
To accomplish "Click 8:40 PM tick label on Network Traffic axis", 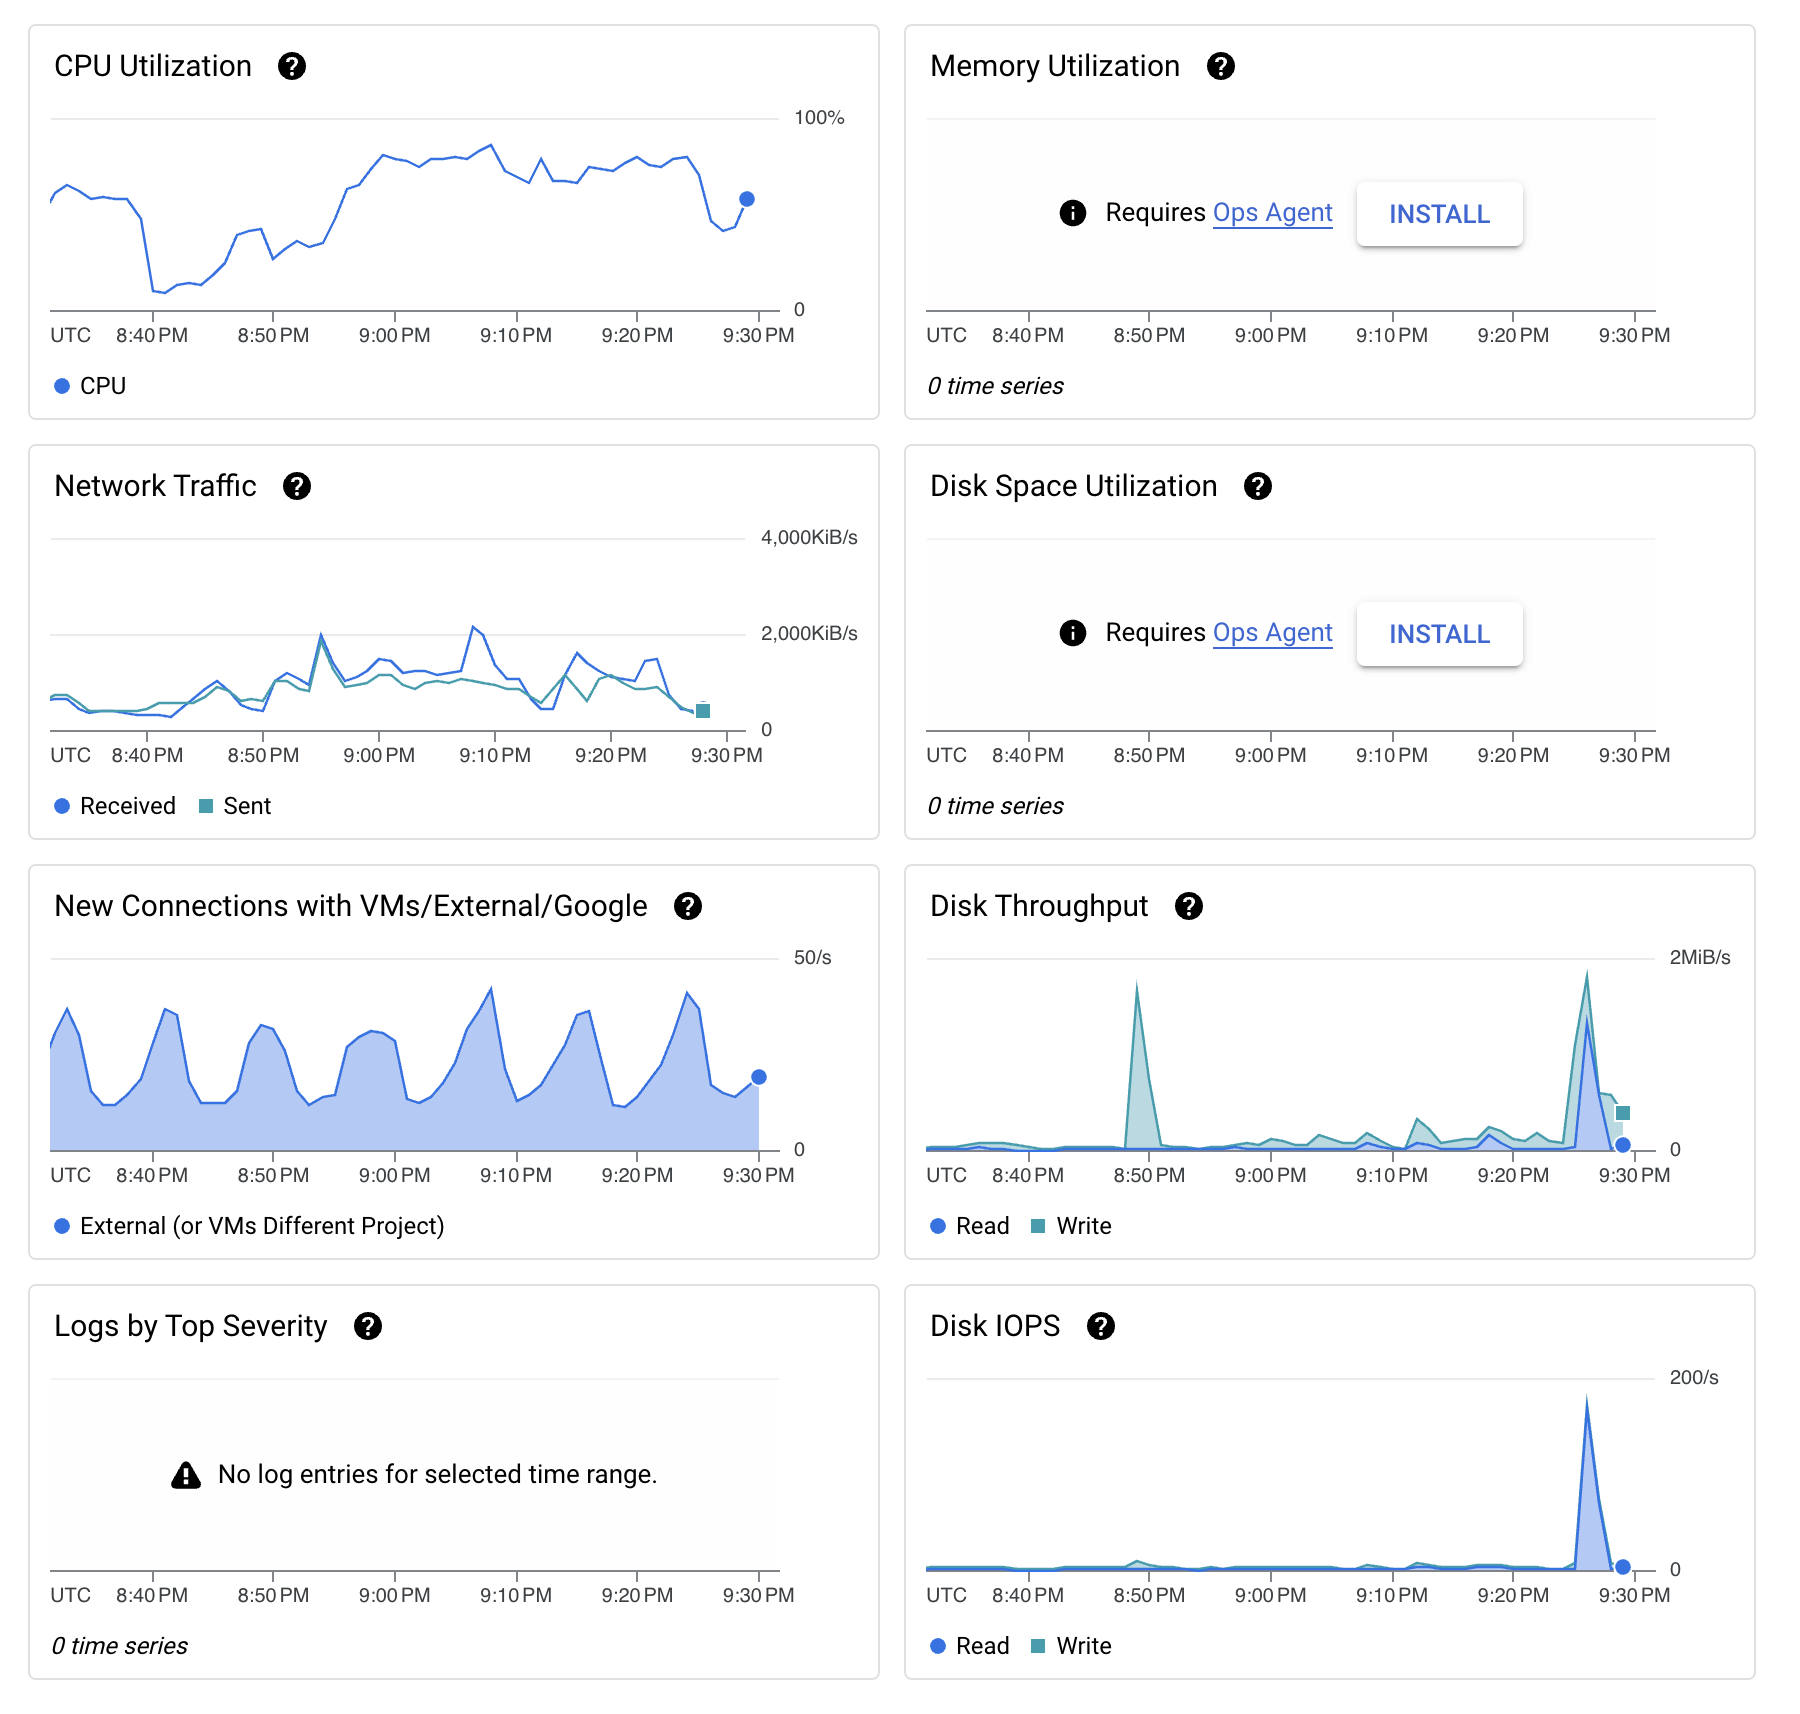I will point(147,756).
